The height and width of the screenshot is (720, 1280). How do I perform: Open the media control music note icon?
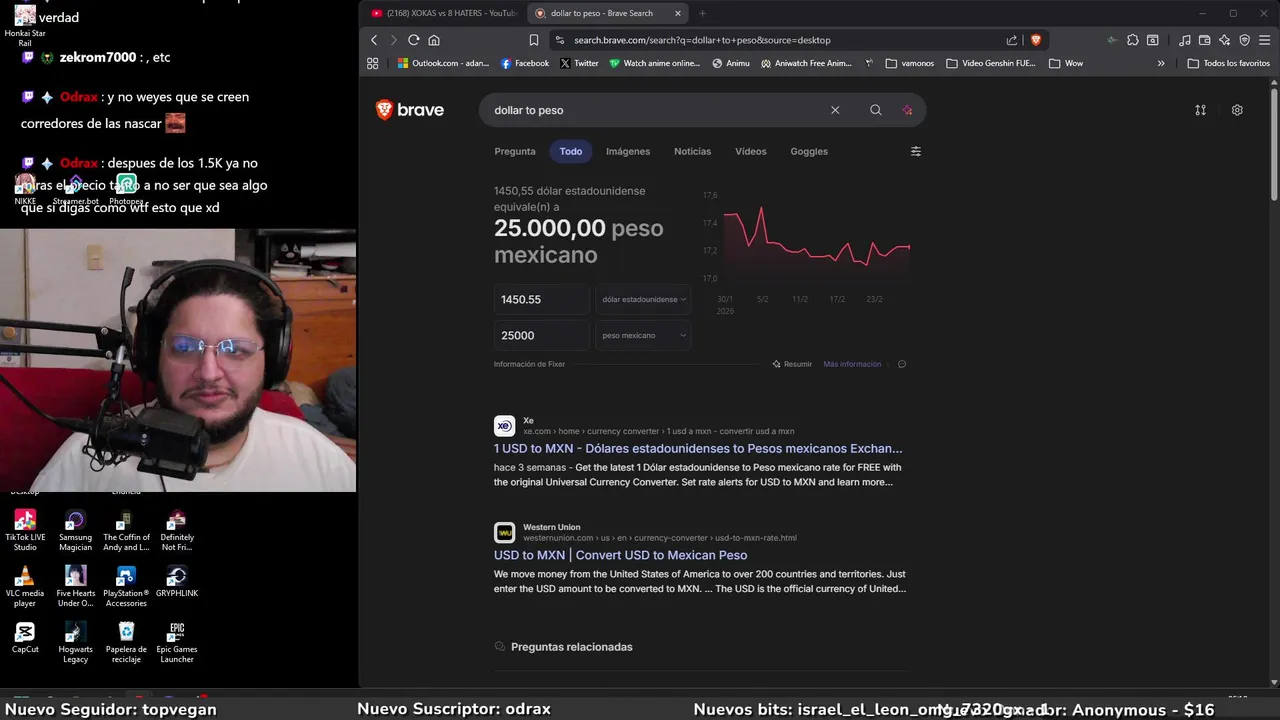(1185, 40)
